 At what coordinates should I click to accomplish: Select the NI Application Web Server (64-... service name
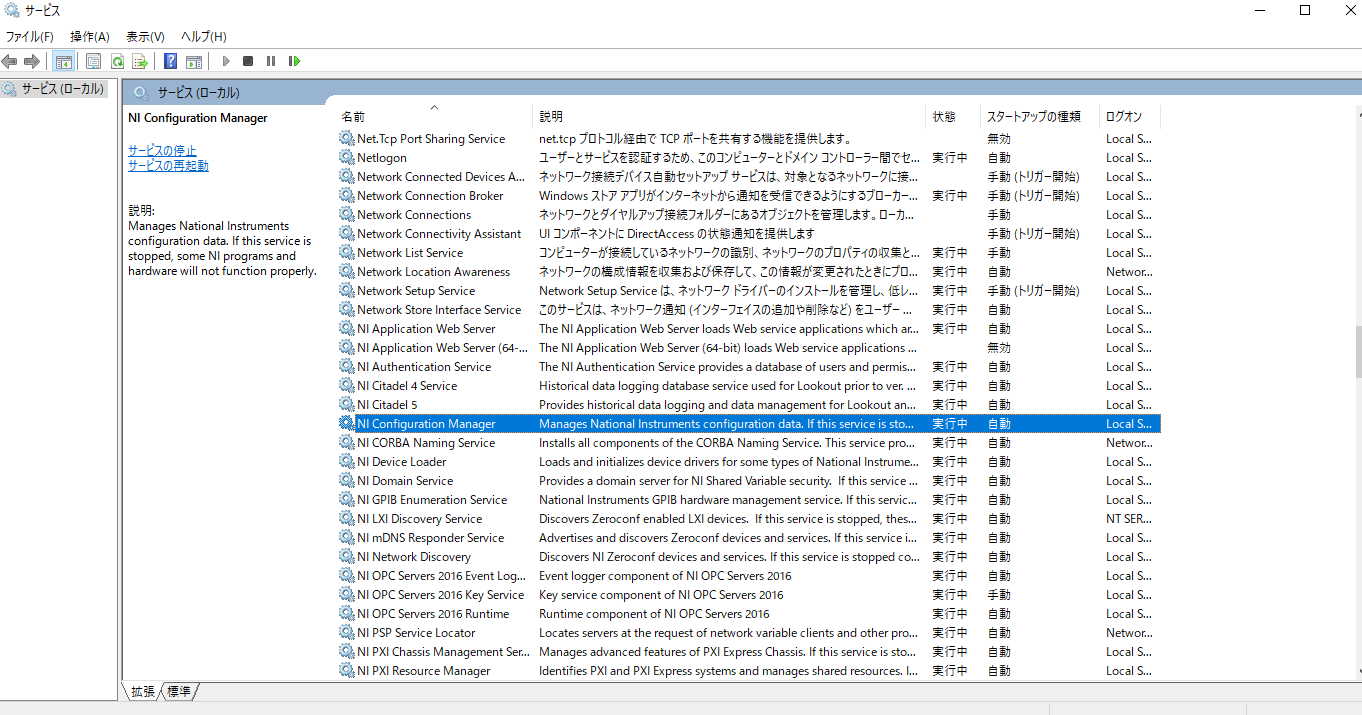[442, 347]
